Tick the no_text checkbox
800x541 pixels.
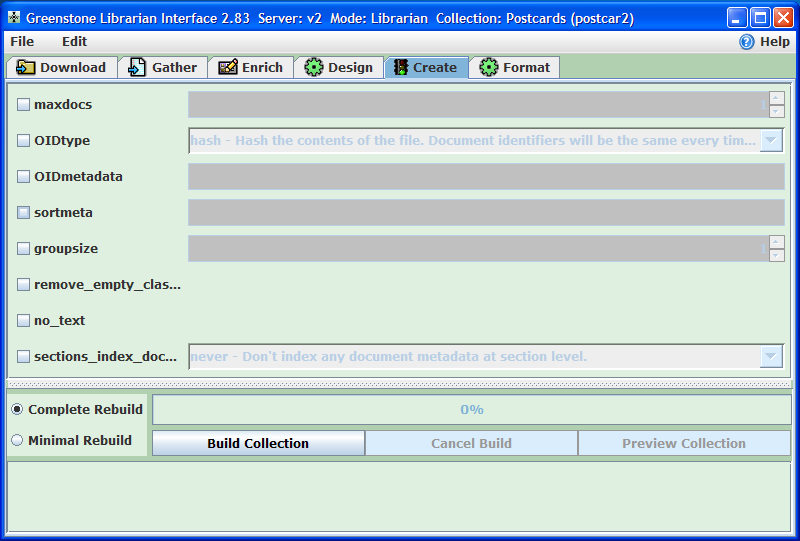point(24,321)
